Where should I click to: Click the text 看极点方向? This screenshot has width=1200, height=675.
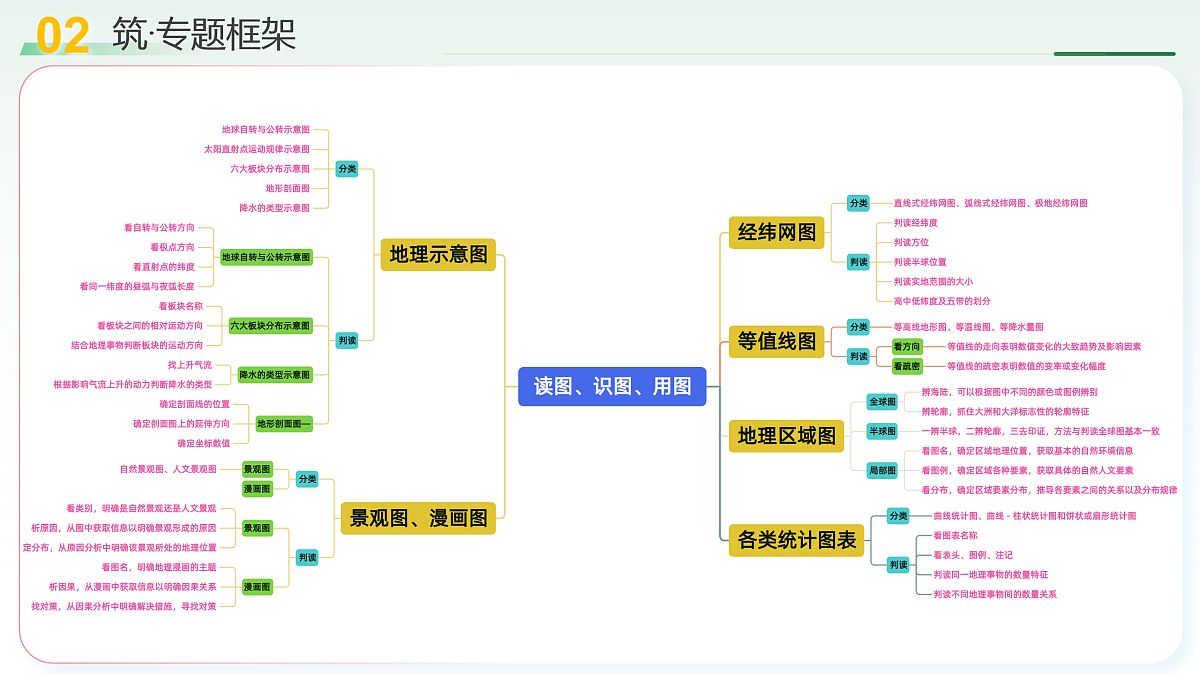pyautogui.click(x=173, y=247)
